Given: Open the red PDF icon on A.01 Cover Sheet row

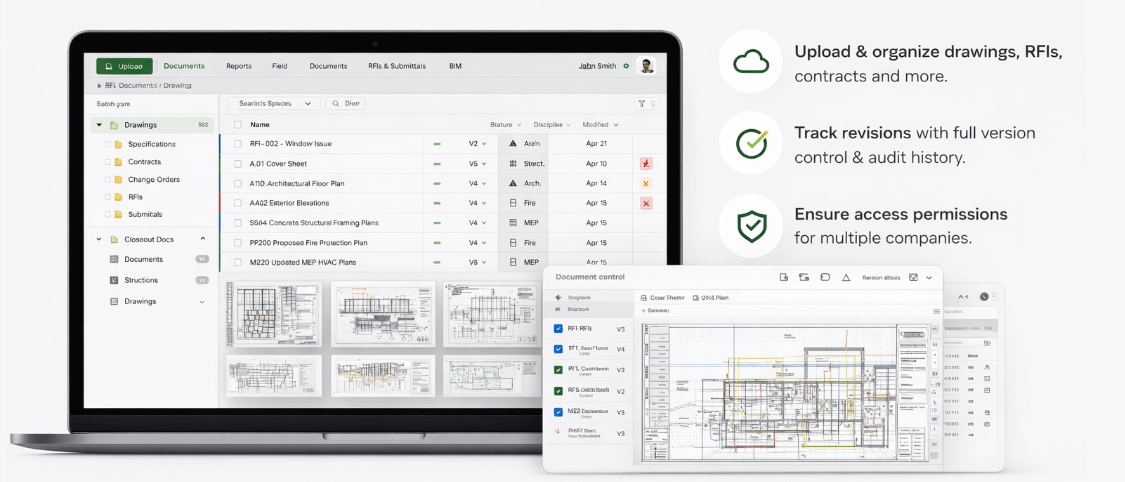Looking at the screenshot, I should (646, 164).
